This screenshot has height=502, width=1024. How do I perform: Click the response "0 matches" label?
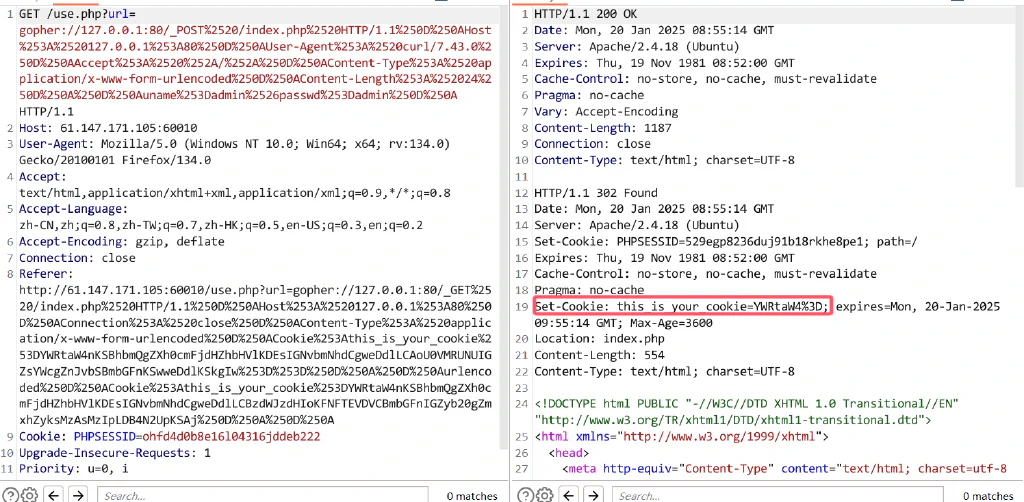click(987, 496)
